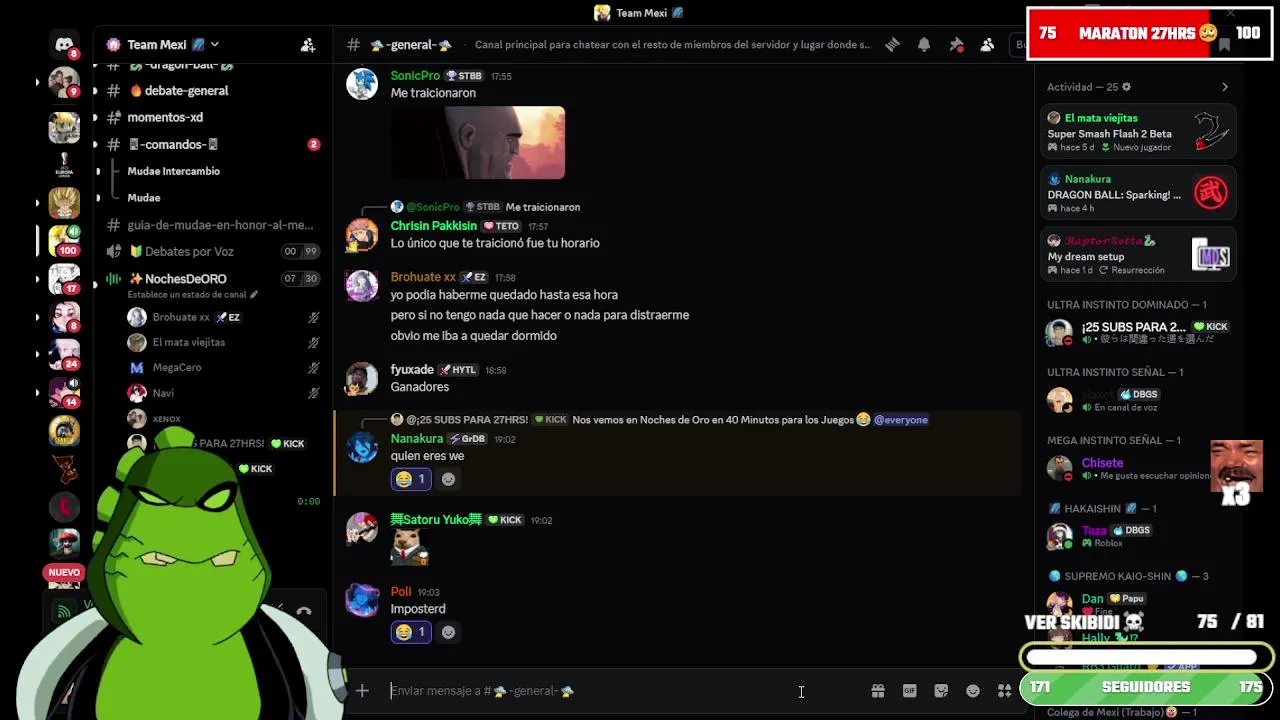This screenshot has width=1280, height=720.
Task: Expand the Actividad panel chevron arrow
Action: (x=1225, y=87)
